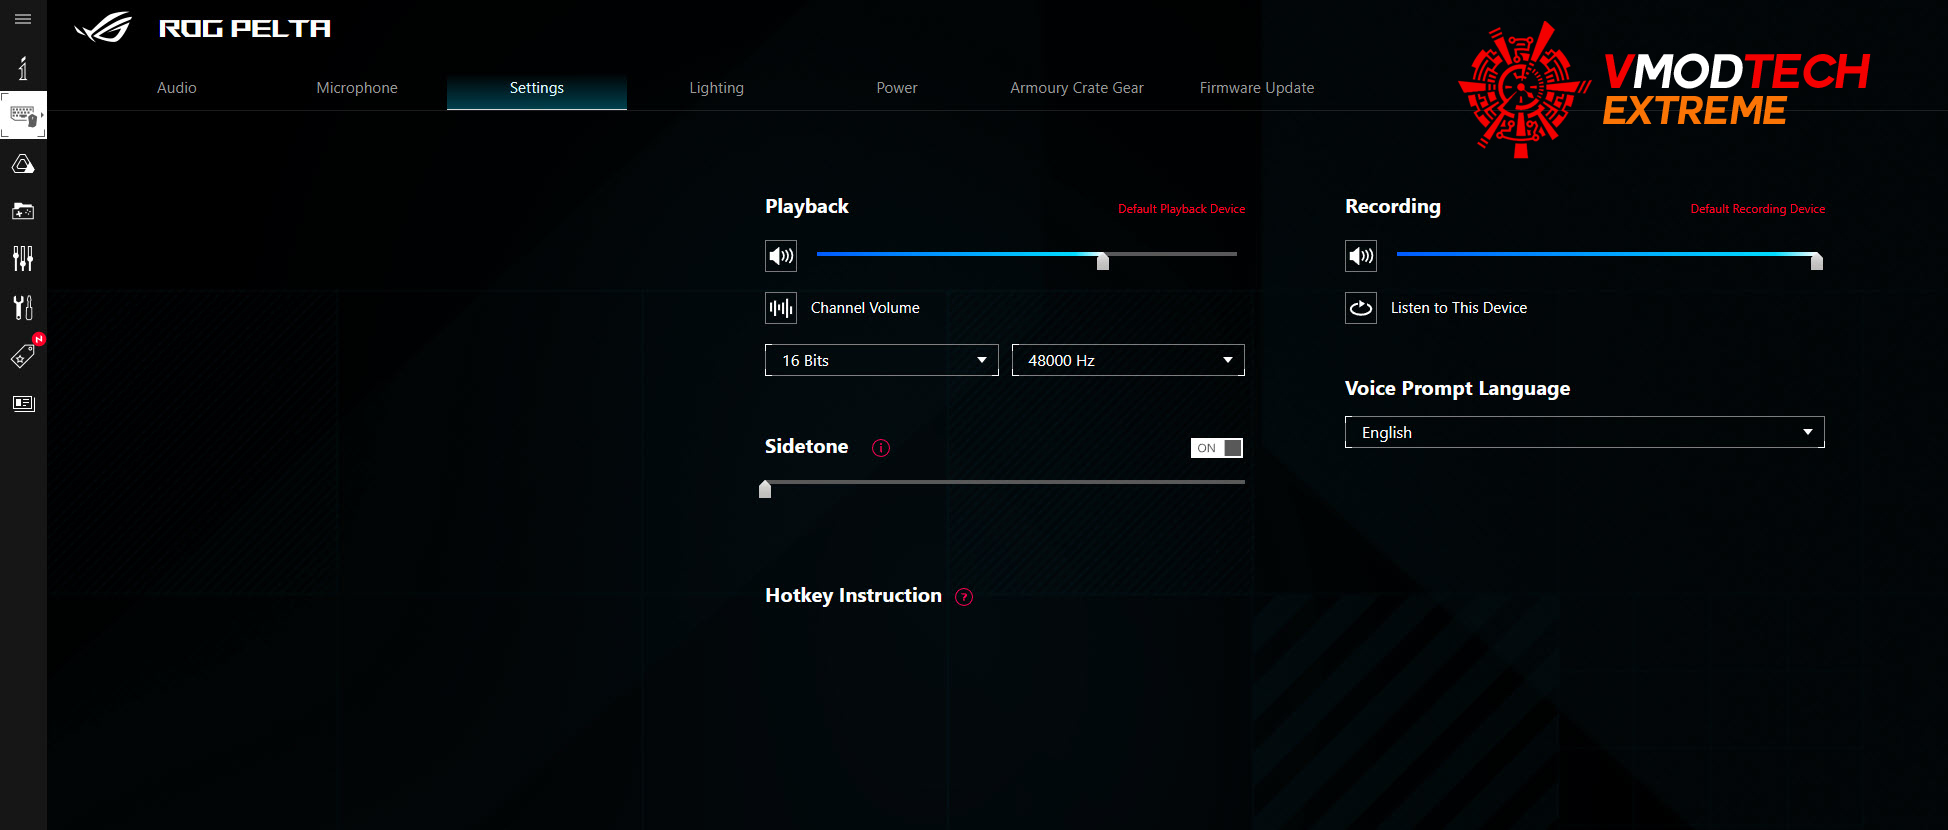Open the sliders tuning icon in sidebar
This screenshot has height=830, width=1948.
(23, 259)
